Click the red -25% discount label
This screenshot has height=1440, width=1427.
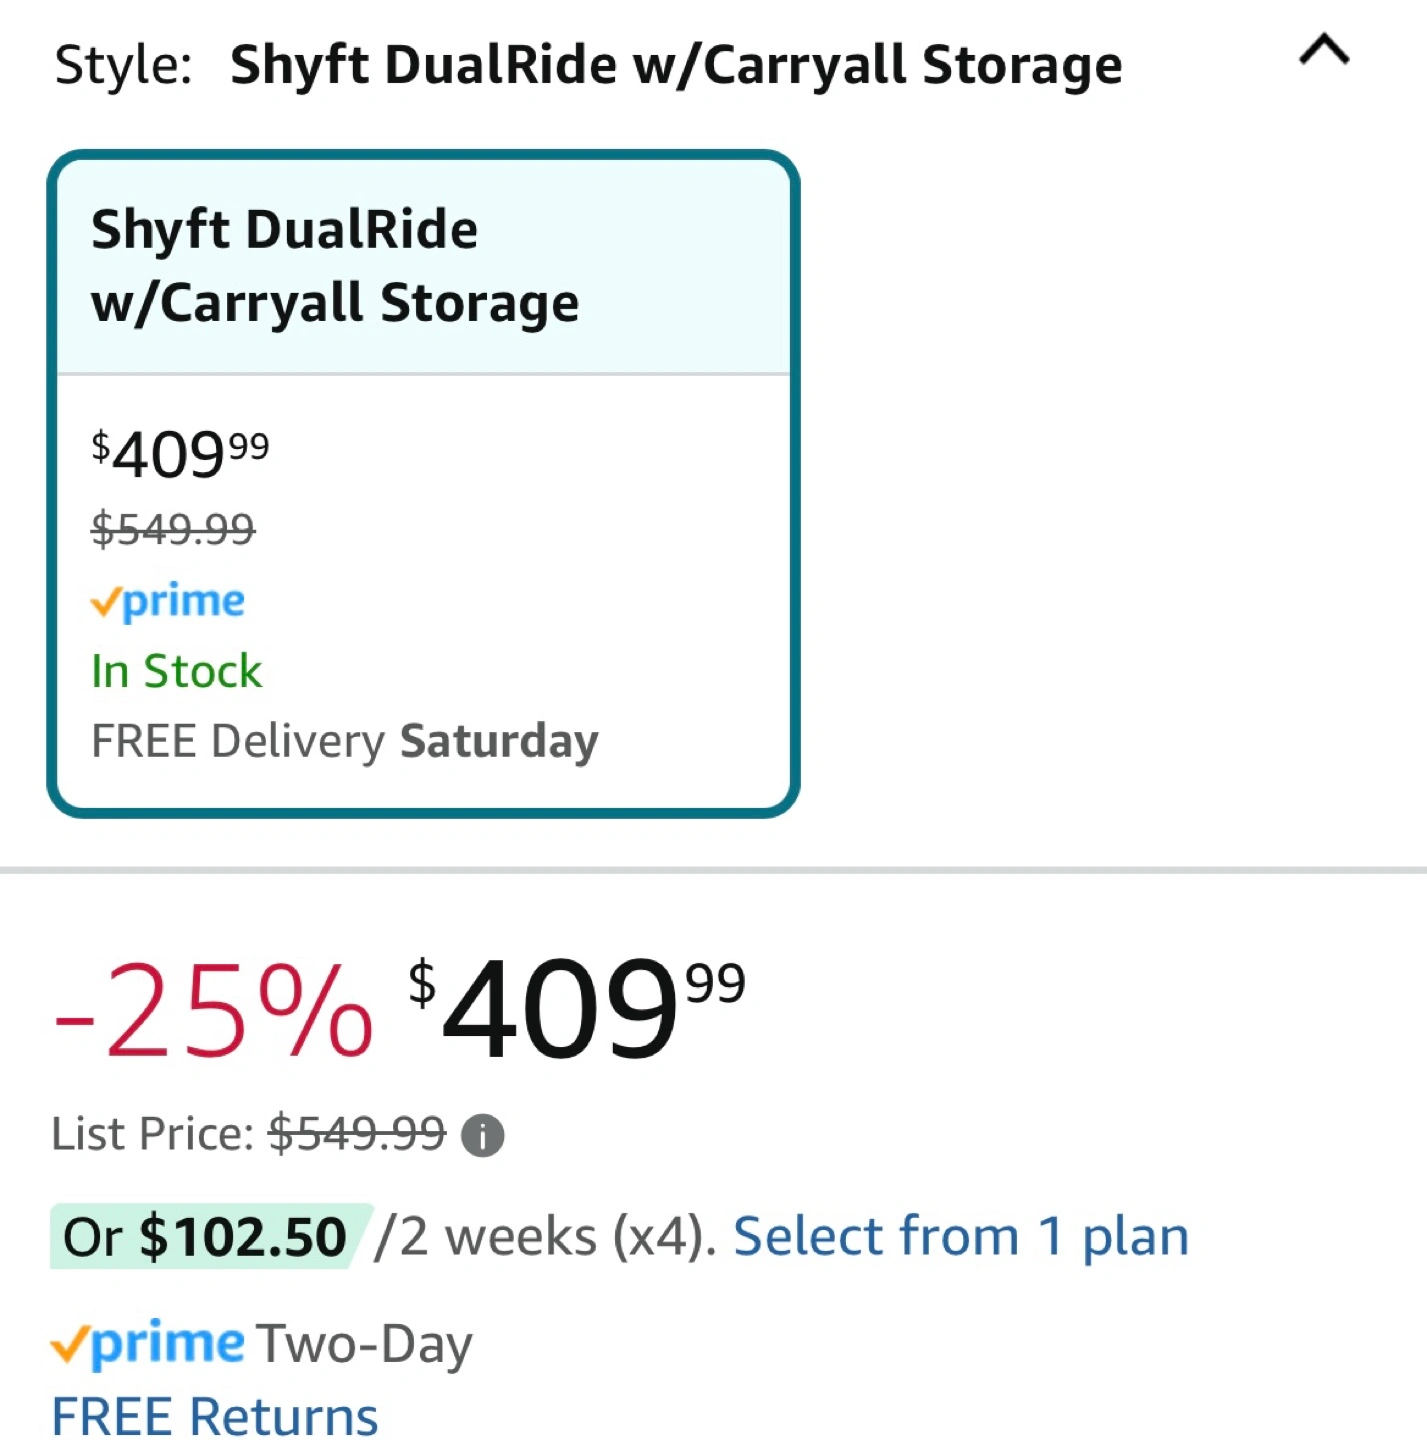click(x=213, y=1010)
